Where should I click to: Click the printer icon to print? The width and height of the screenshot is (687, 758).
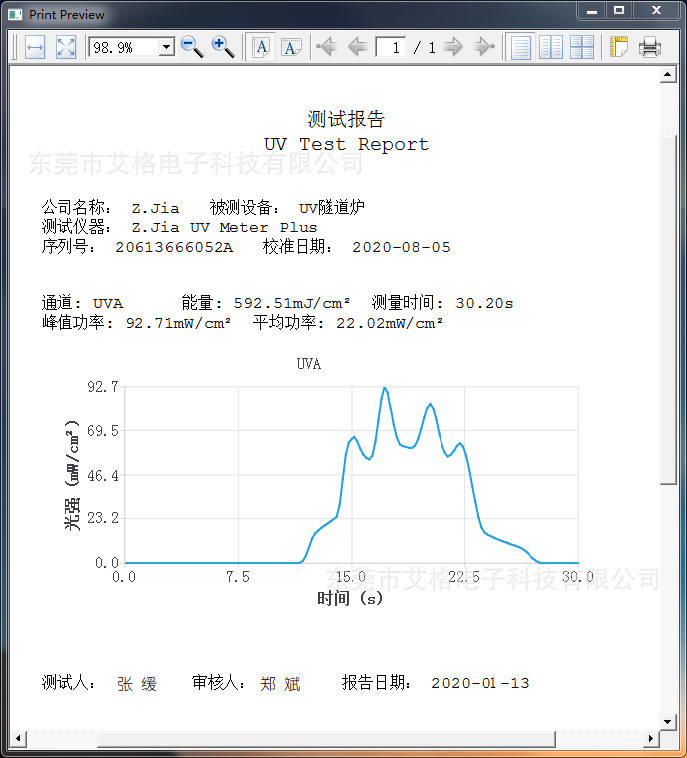tap(649, 47)
